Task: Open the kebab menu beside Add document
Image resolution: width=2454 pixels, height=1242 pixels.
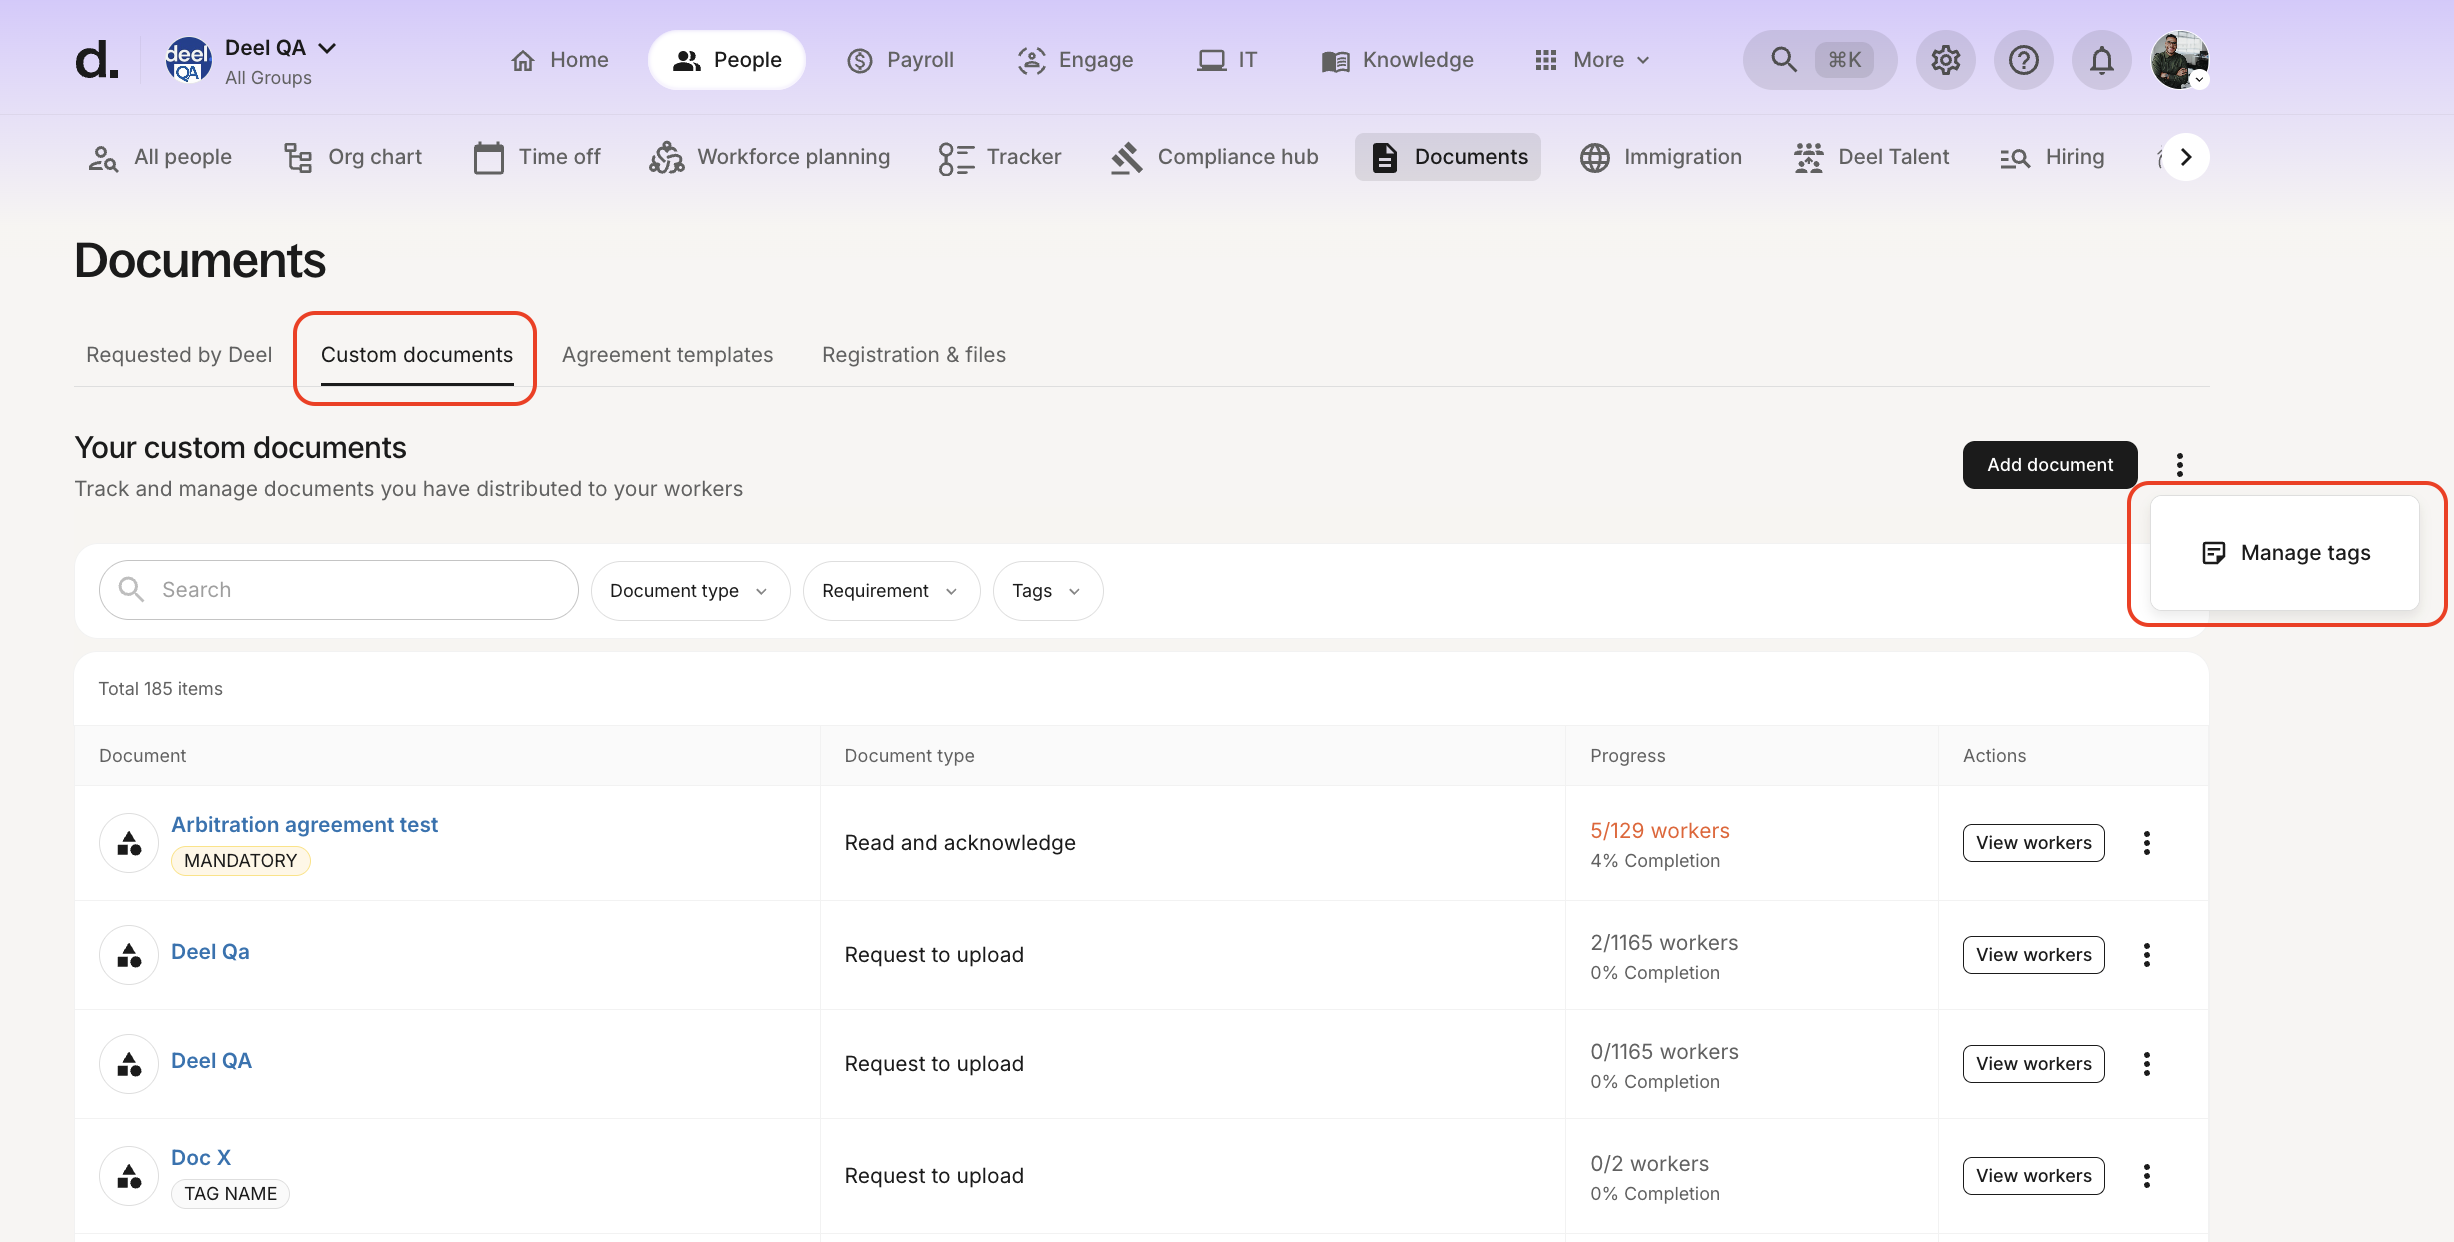Action: tap(2179, 465)
